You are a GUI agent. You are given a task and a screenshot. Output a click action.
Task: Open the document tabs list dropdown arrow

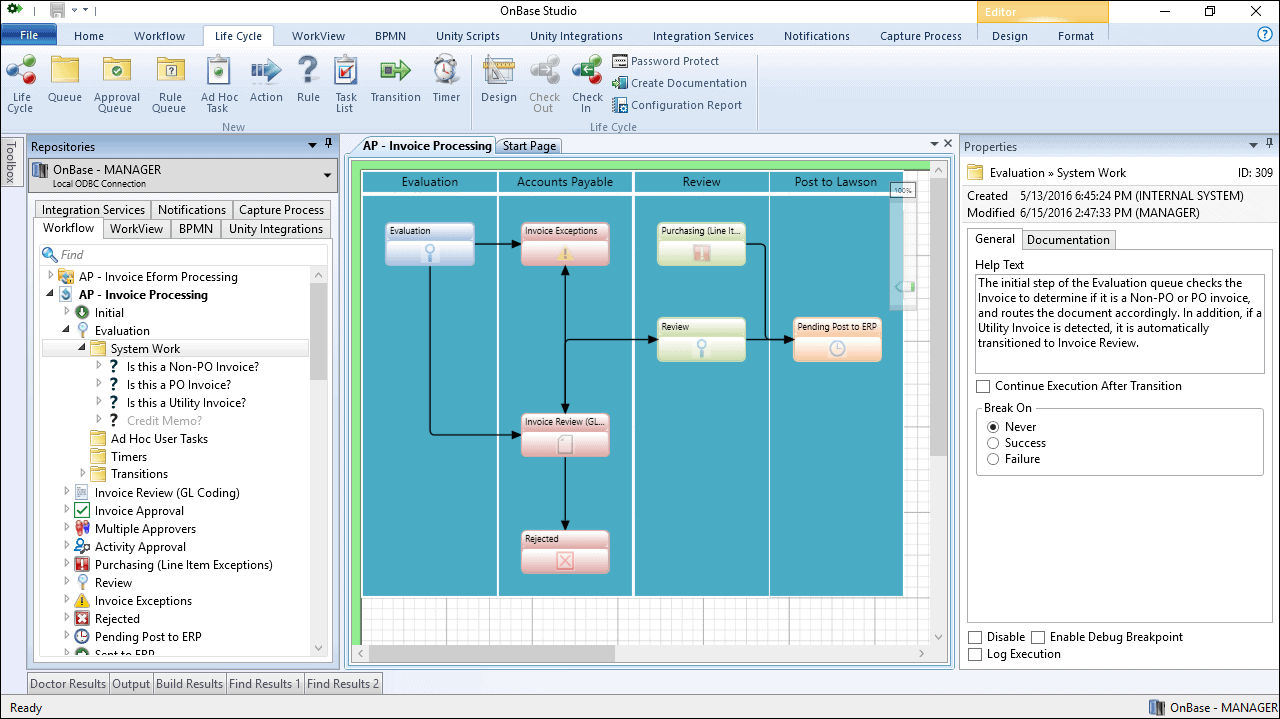click(934, 144)
